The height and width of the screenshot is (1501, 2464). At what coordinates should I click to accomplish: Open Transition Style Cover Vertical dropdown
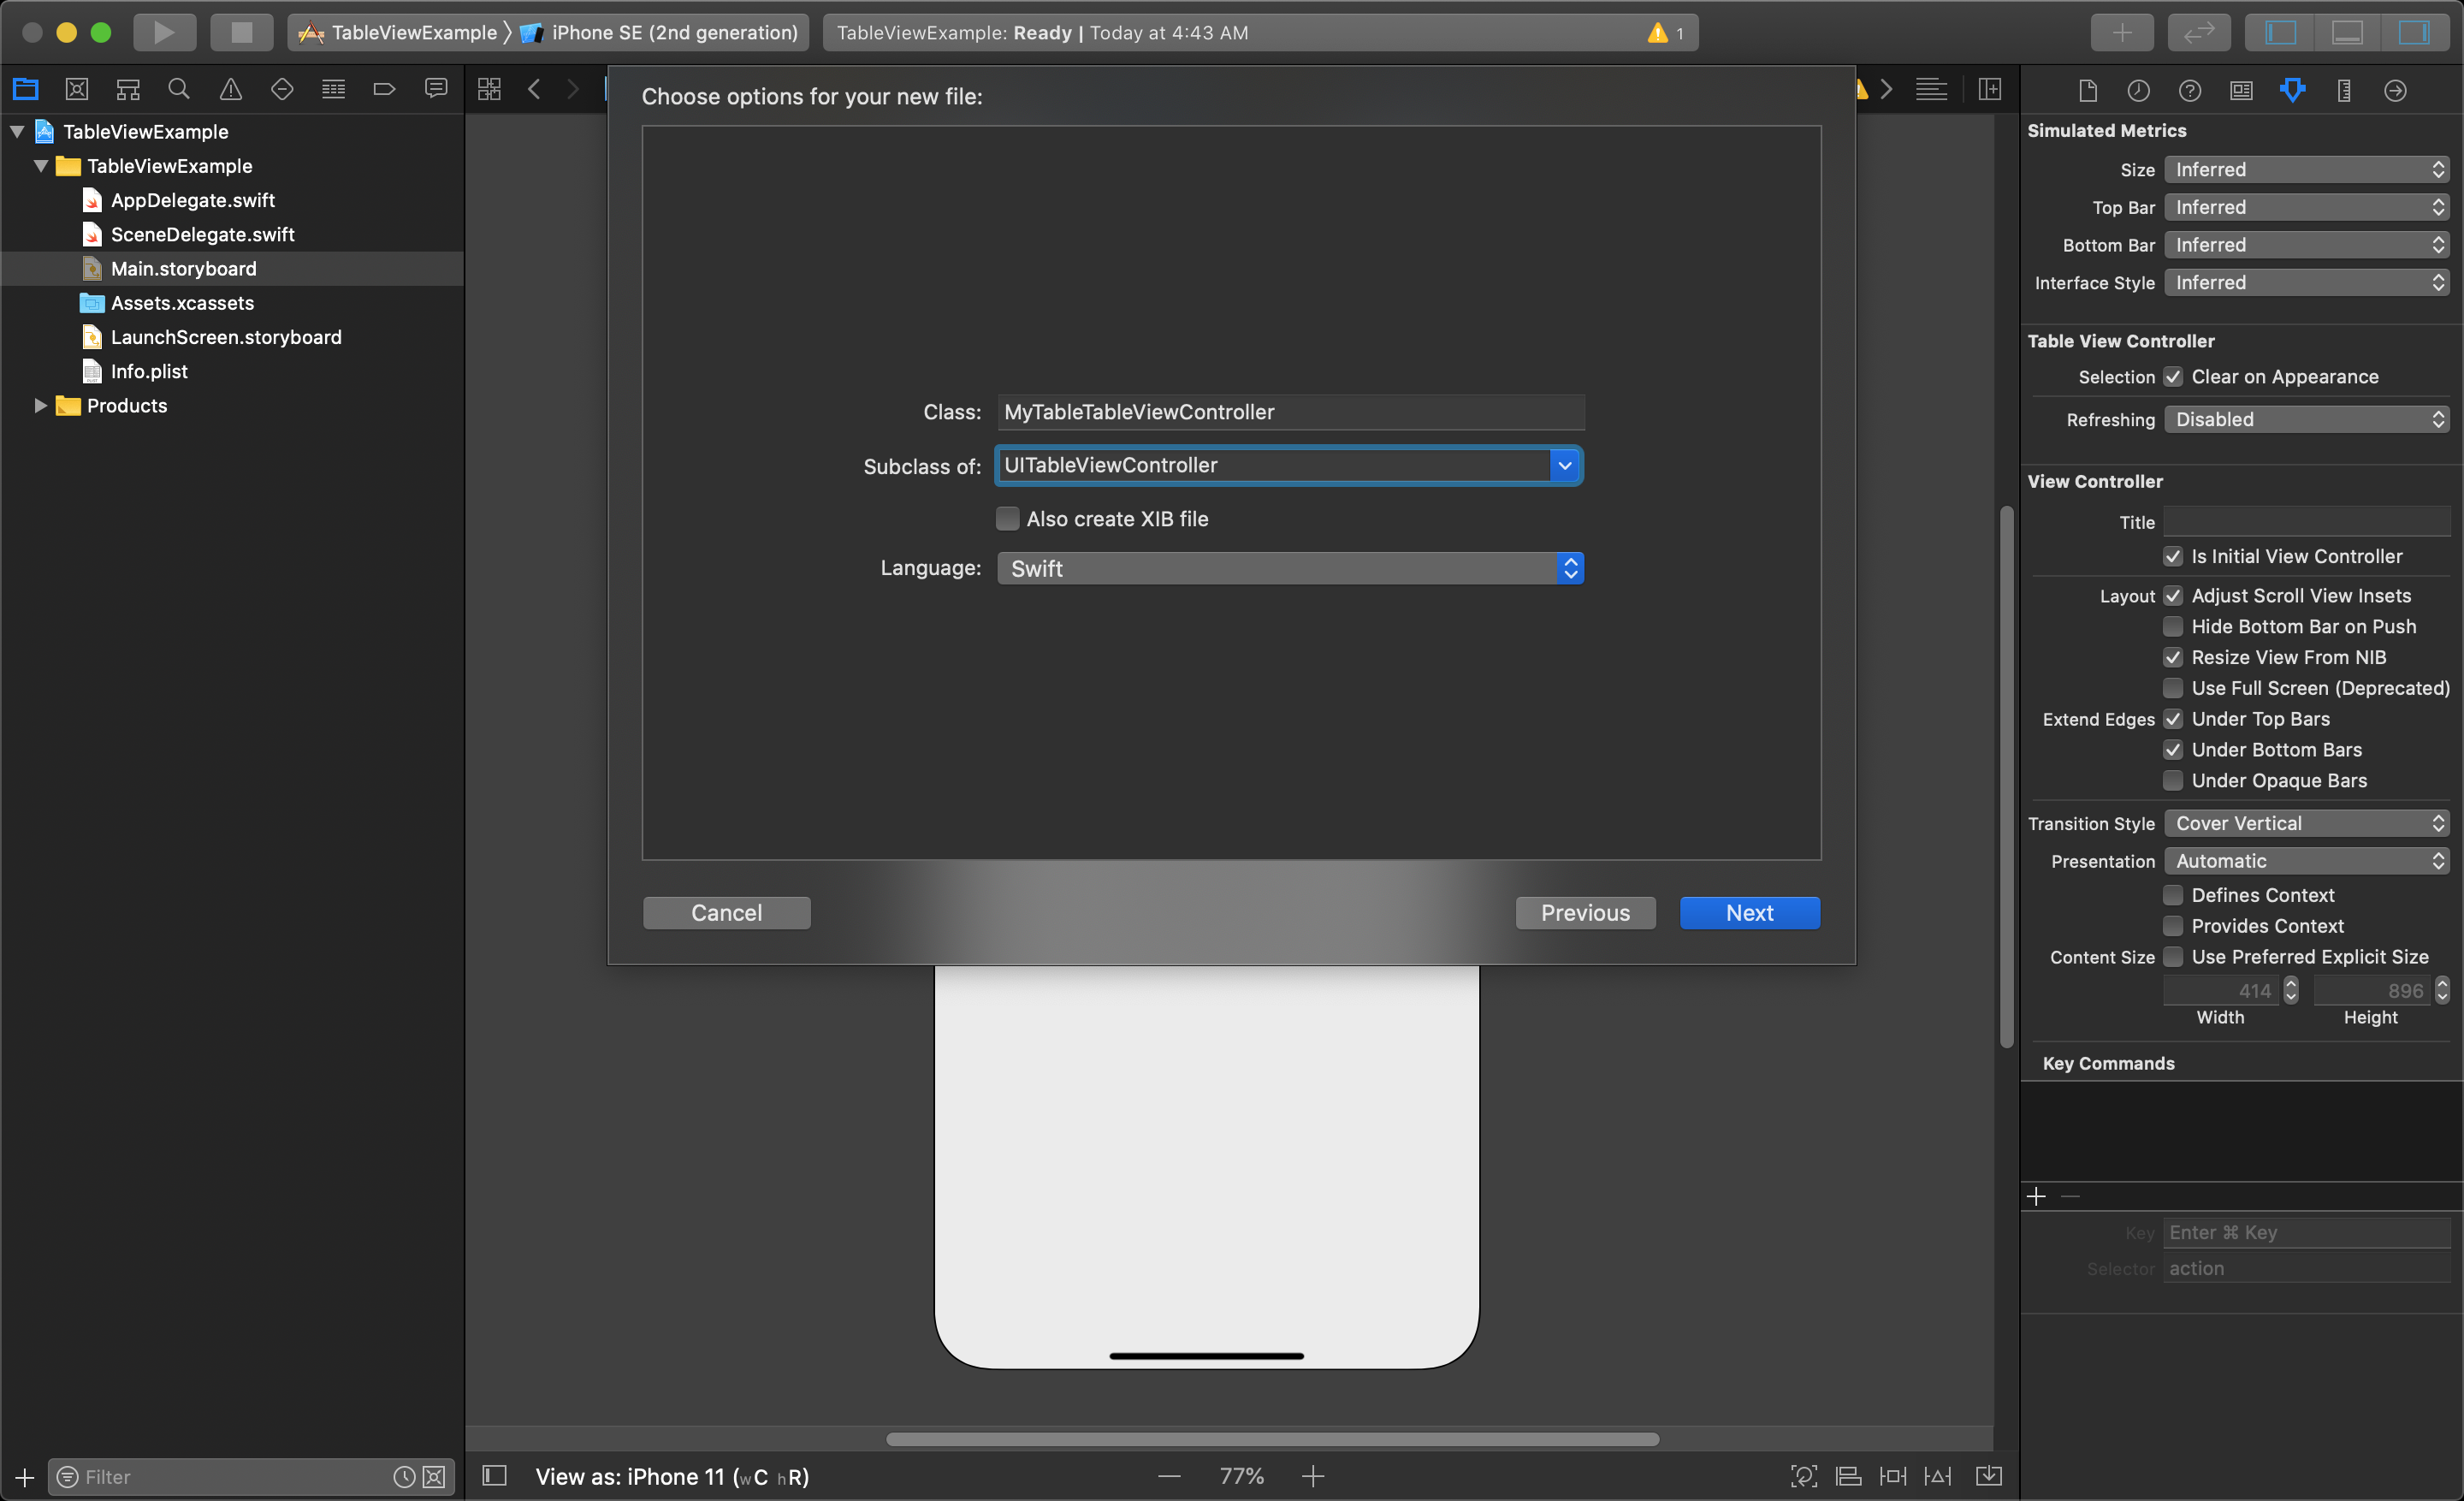pos(2307,823)
